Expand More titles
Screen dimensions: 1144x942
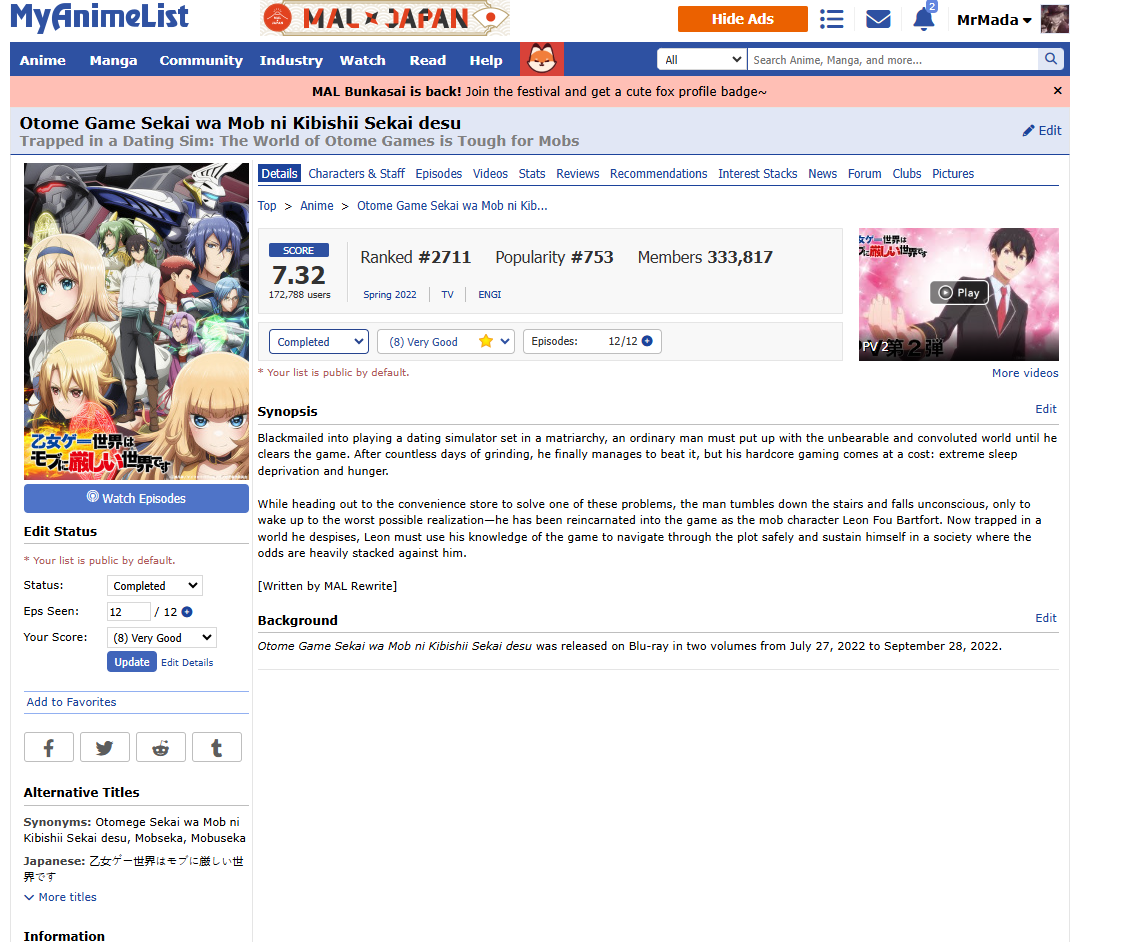coord(61,897)
